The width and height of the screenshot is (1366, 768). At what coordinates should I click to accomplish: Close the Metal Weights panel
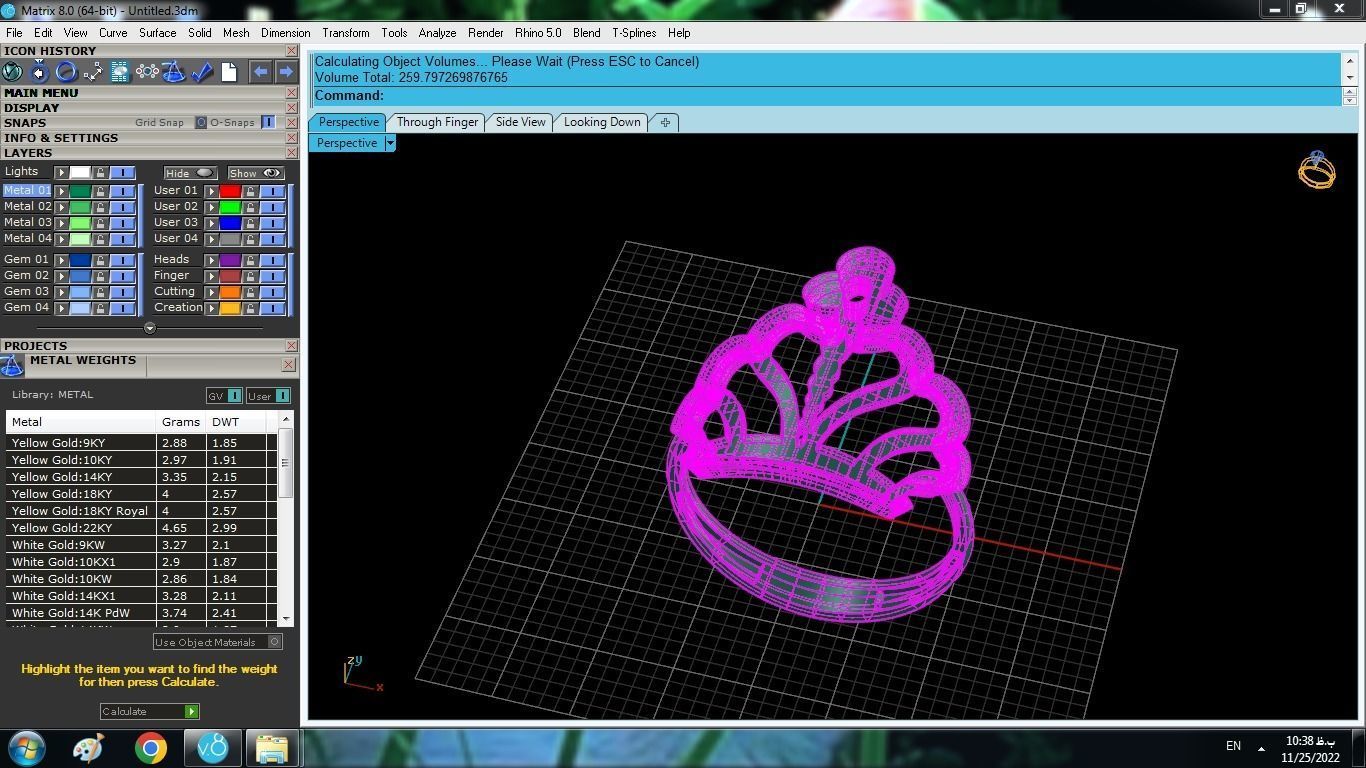click(x=288, y=365)
